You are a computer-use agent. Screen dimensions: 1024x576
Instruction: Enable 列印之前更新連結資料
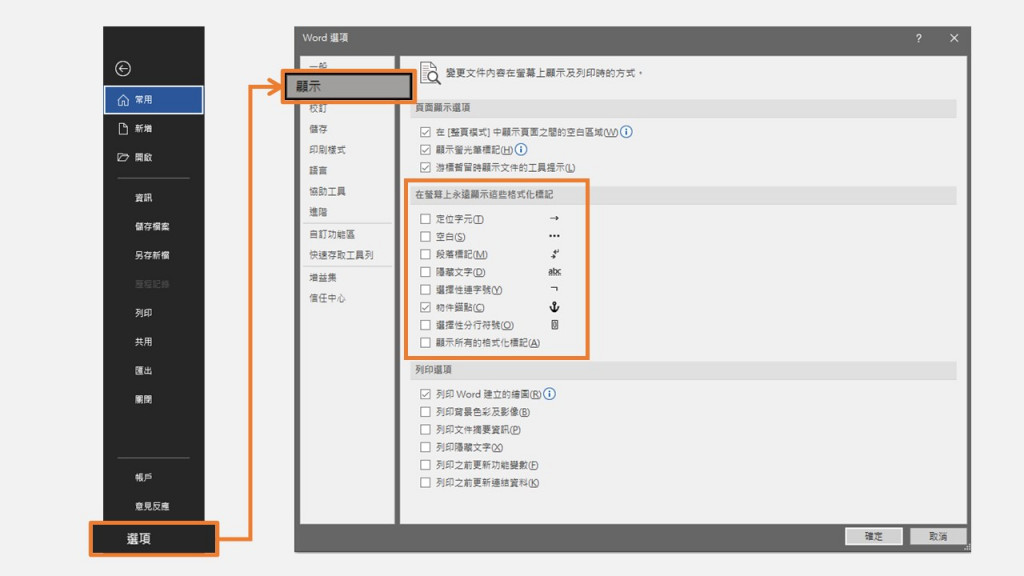(425, 483)
